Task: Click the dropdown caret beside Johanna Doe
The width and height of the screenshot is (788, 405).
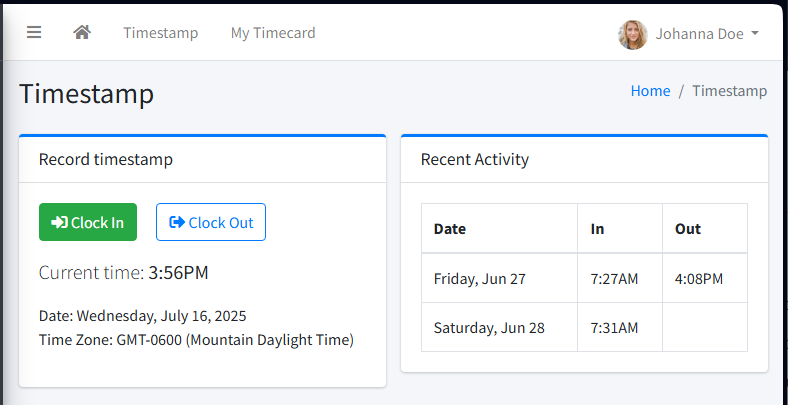Action: point(755,33)
